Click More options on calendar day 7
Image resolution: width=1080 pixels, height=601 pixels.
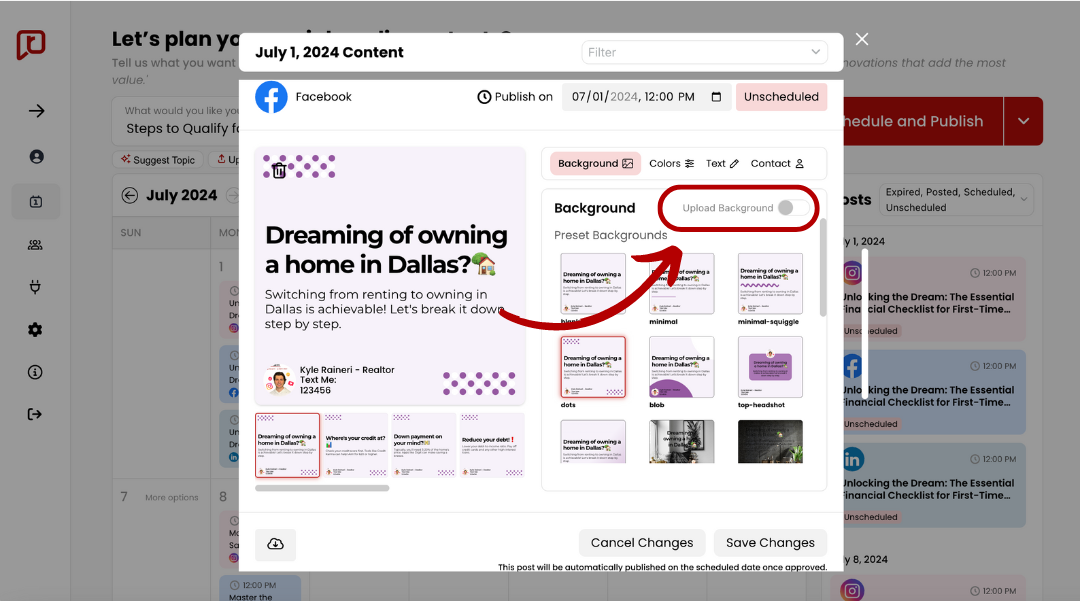point(172,497)
